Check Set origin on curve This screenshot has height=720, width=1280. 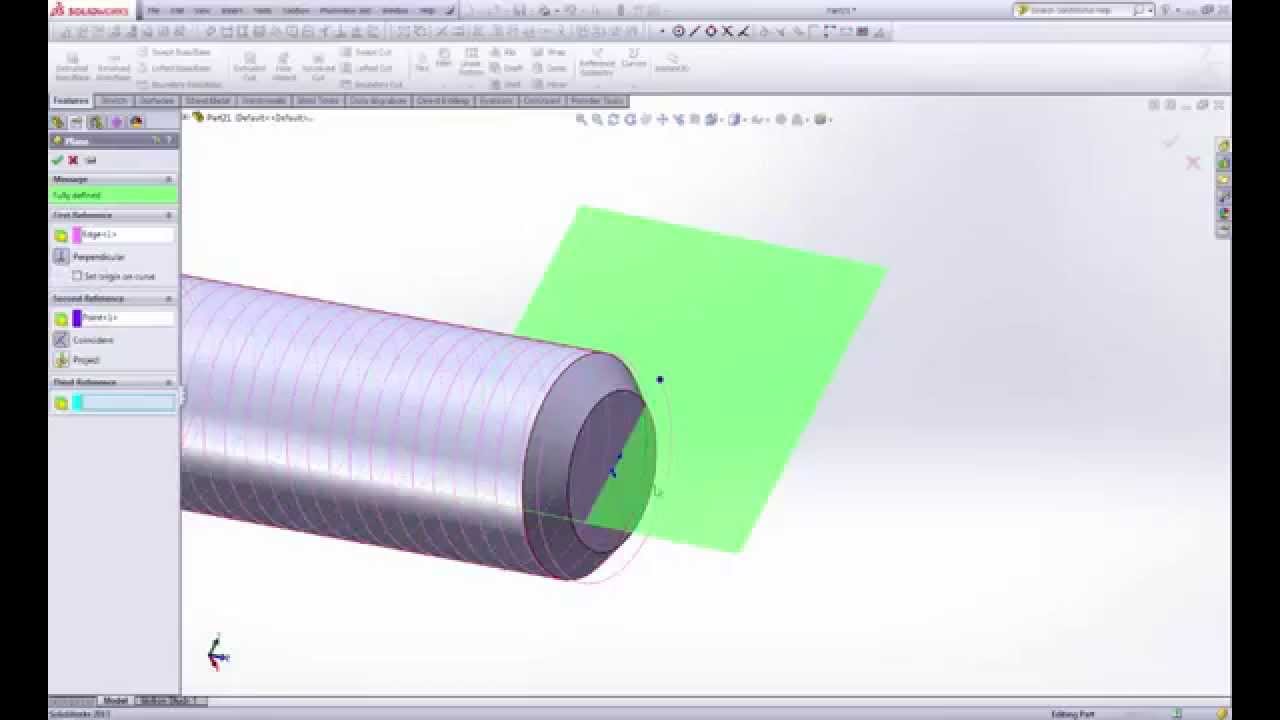tap(77, 276)
